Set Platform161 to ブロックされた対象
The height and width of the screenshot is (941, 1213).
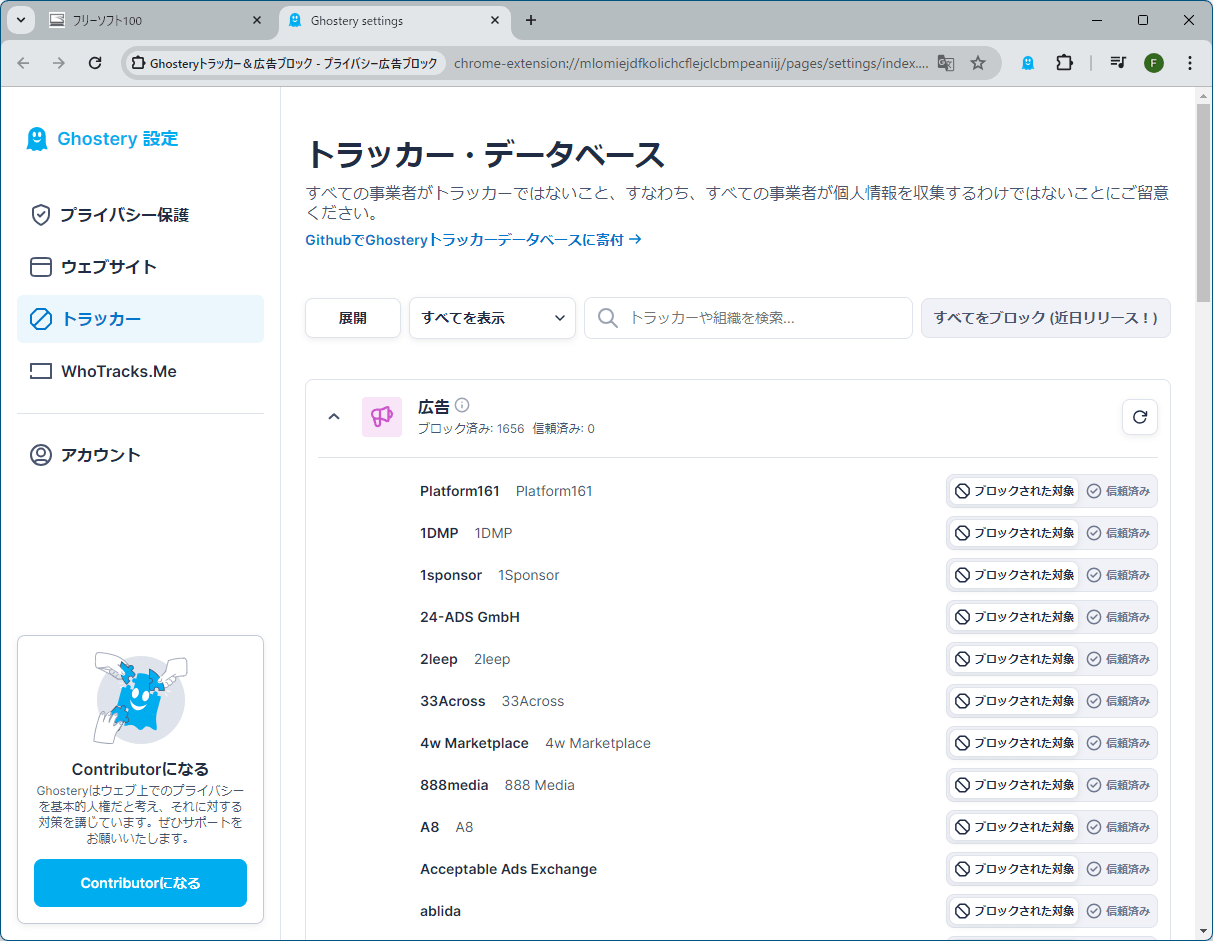point(1014,491)
